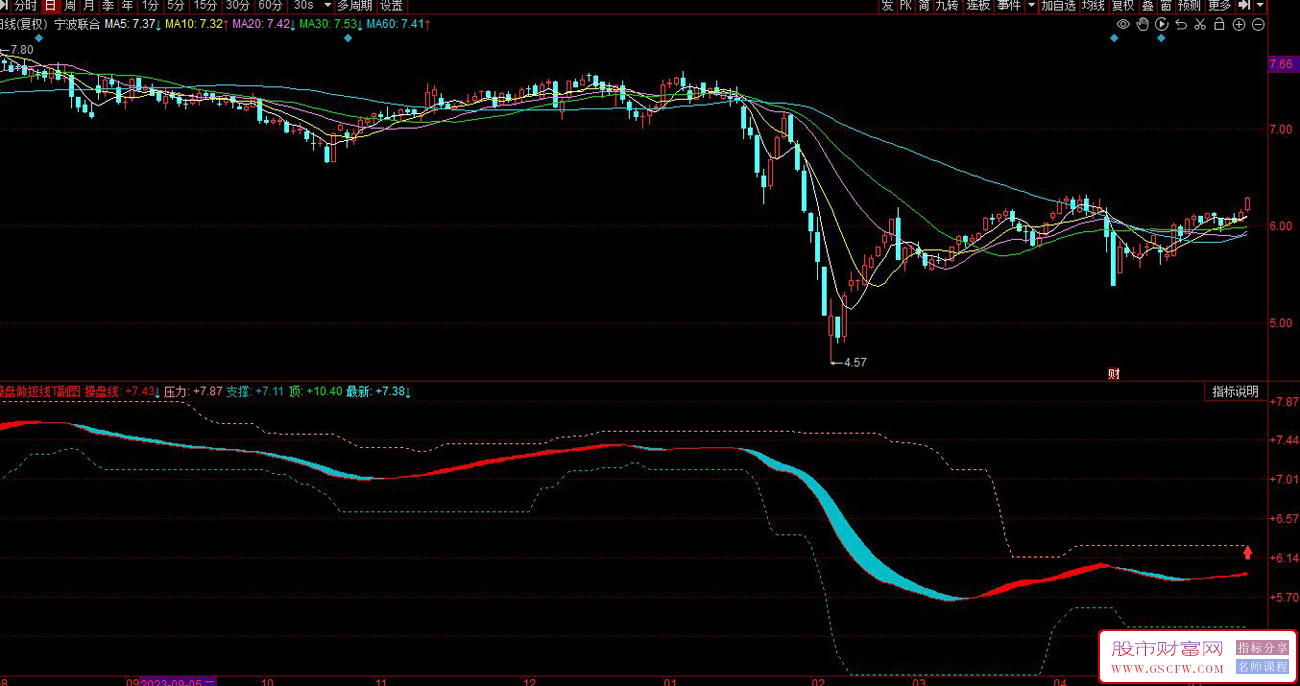Click the 预测 forecast button
The height and width of the screenshot is (686, 1300).
1189,5
